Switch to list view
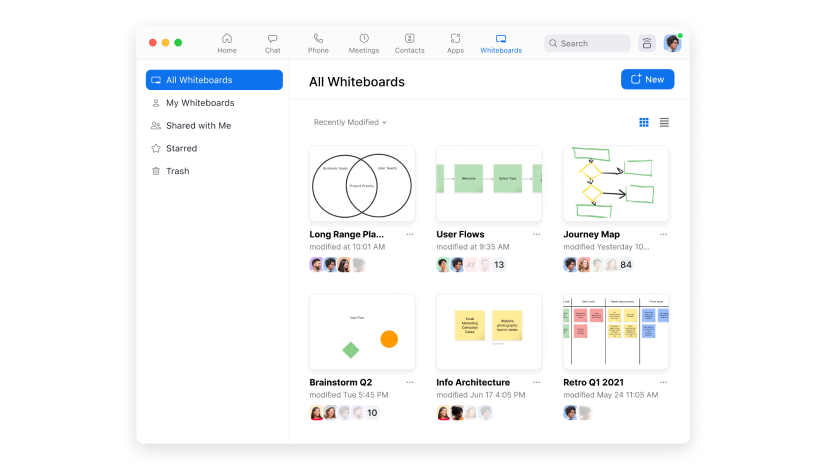Screen dimensions: 826x466 (664, 122)
